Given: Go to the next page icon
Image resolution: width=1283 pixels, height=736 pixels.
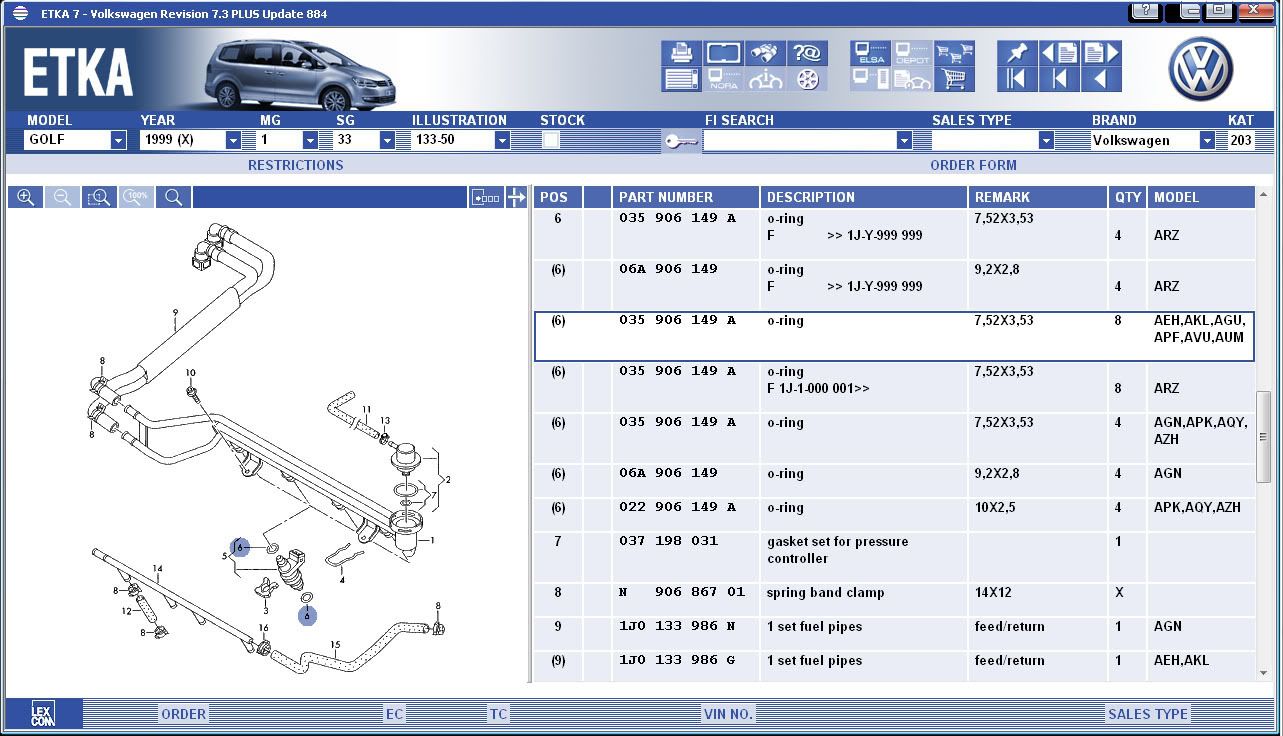Looking at the screenshot, I should point(1101,53).
